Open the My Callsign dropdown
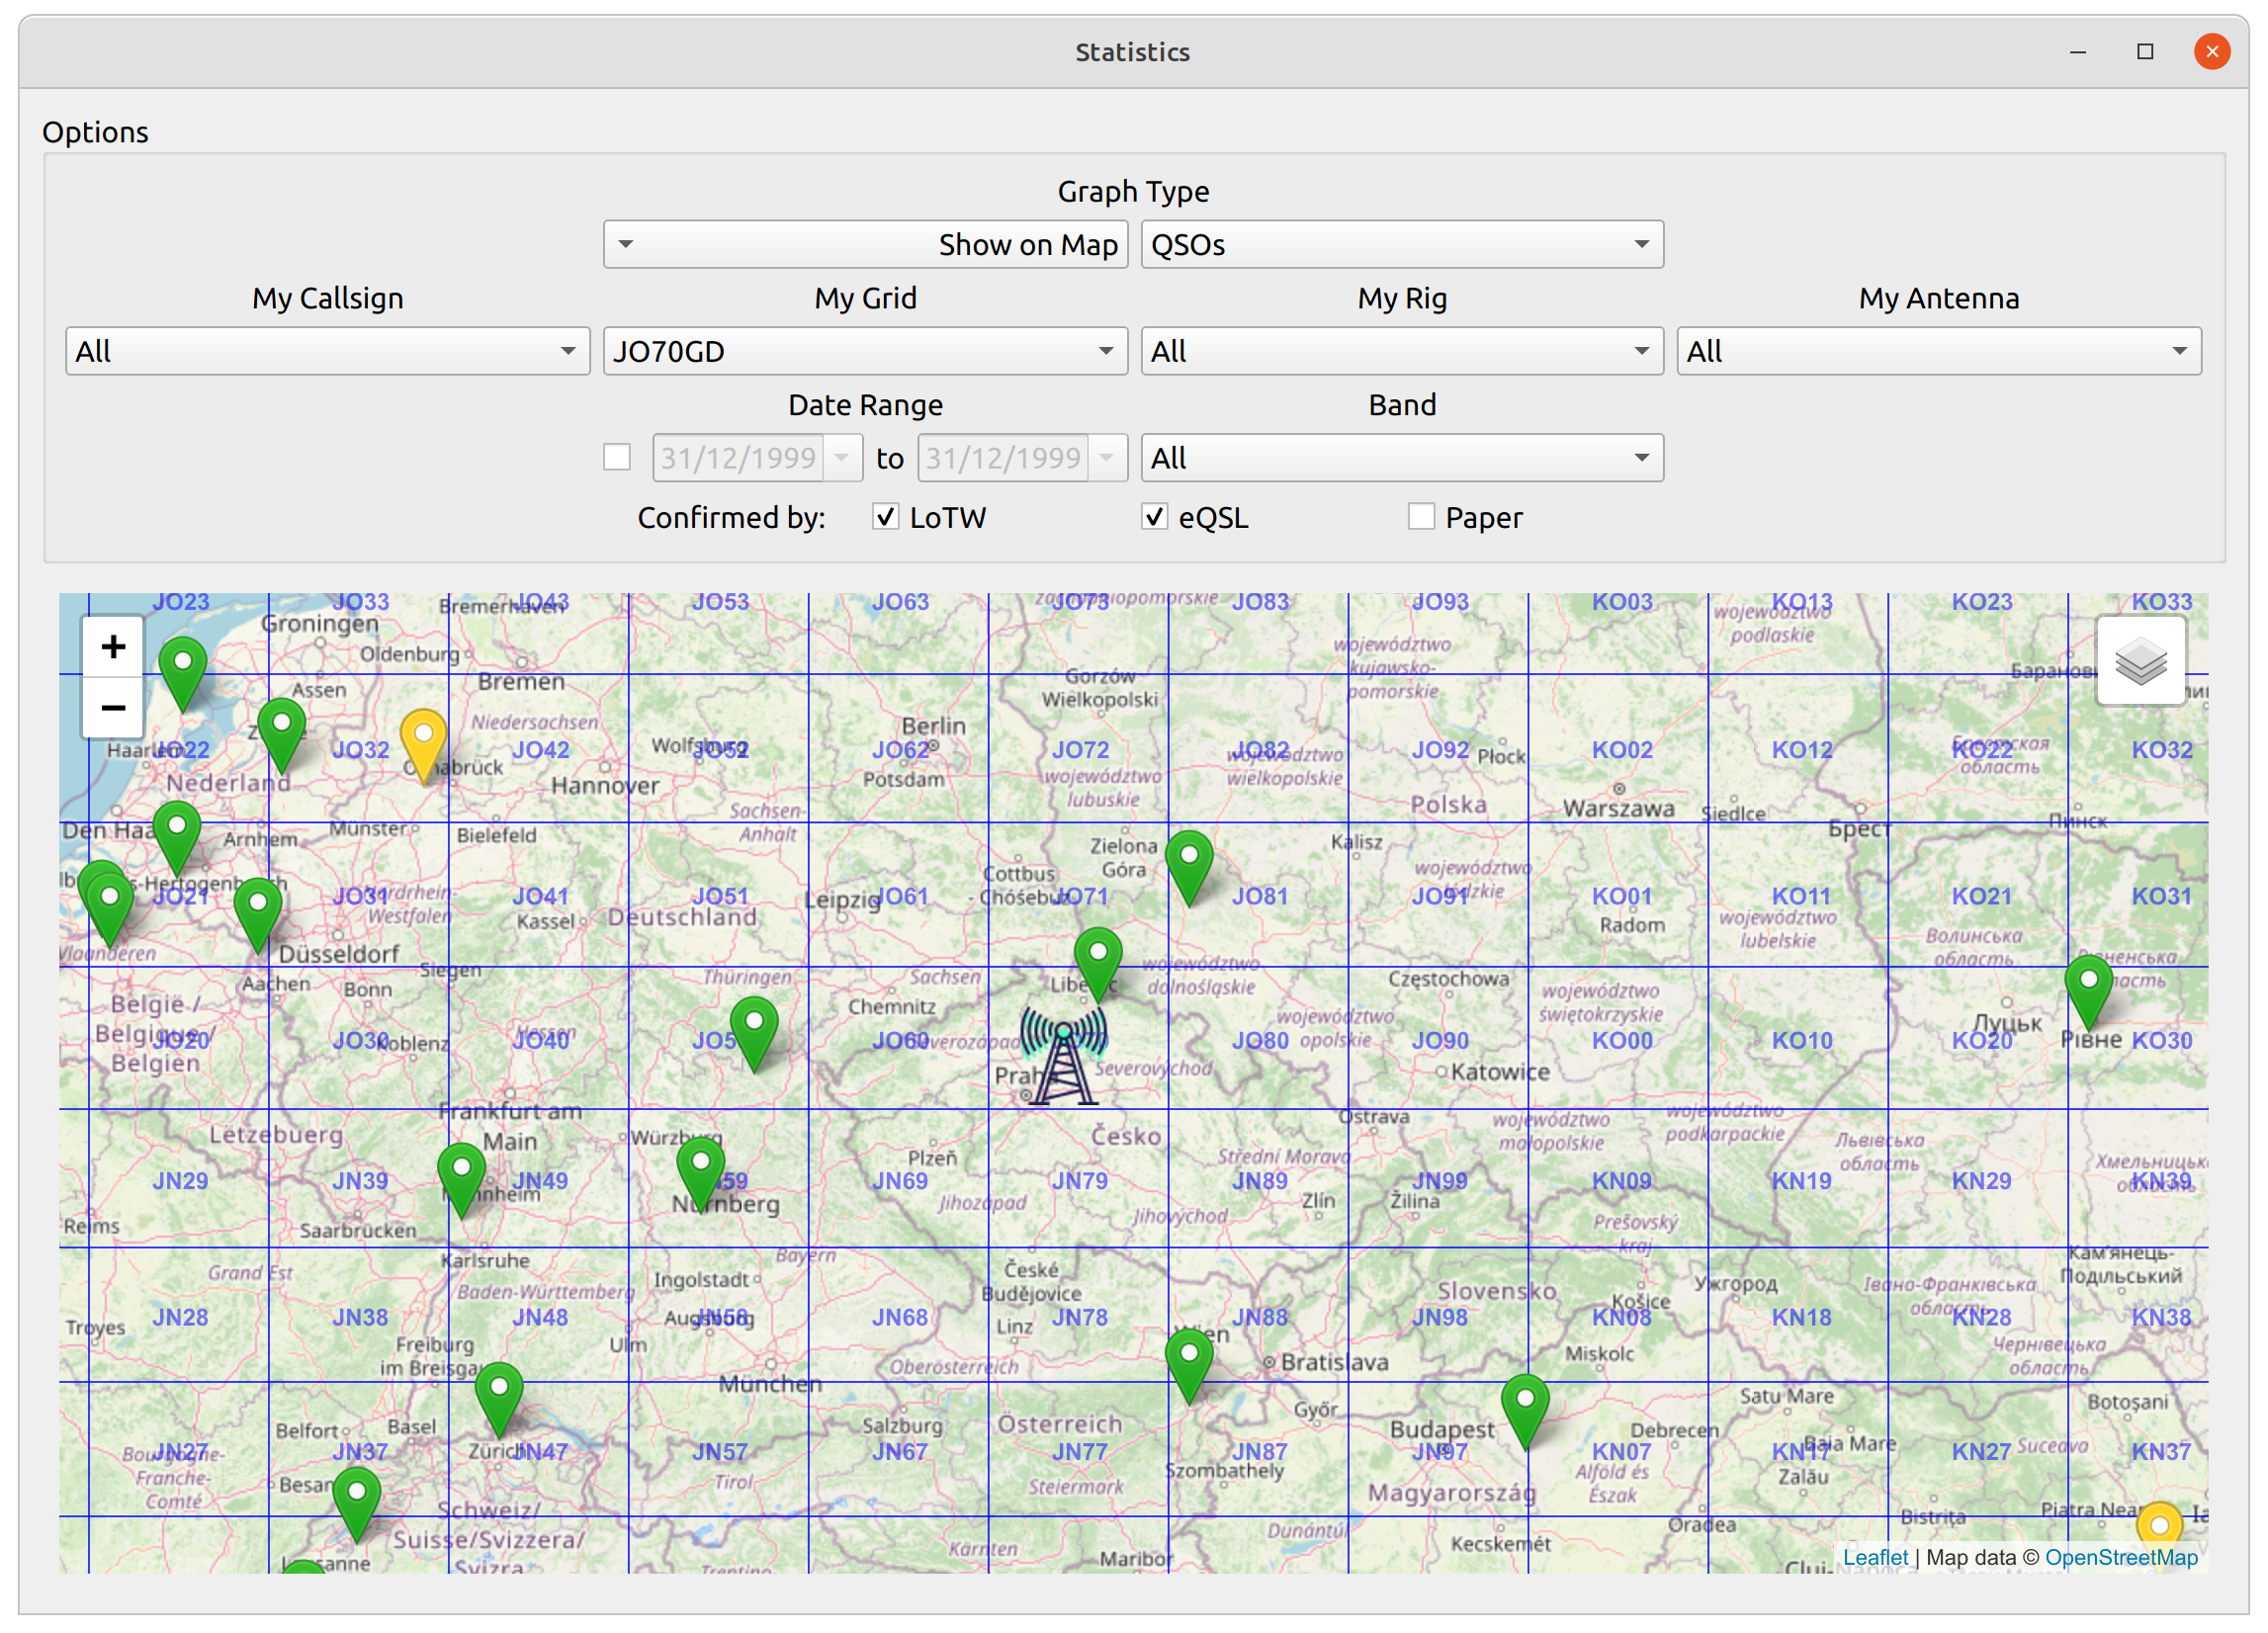 (x=327, y=352)
